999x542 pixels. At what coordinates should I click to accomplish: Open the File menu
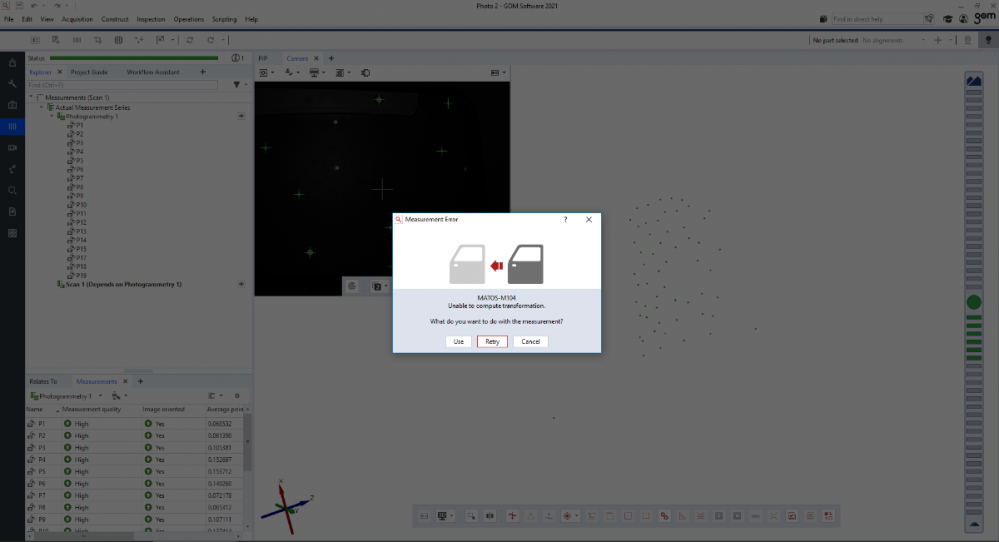[9, 19]
